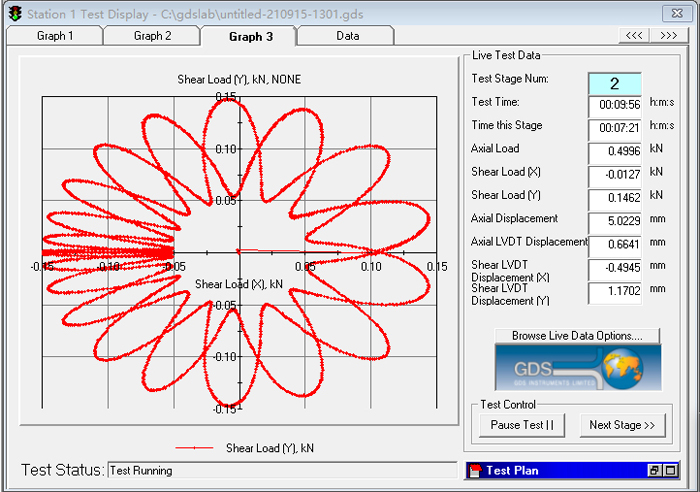Viewport: 700px width, 492px height.
Task: Maximize the Test Plan window
Action: coord(671,471)
